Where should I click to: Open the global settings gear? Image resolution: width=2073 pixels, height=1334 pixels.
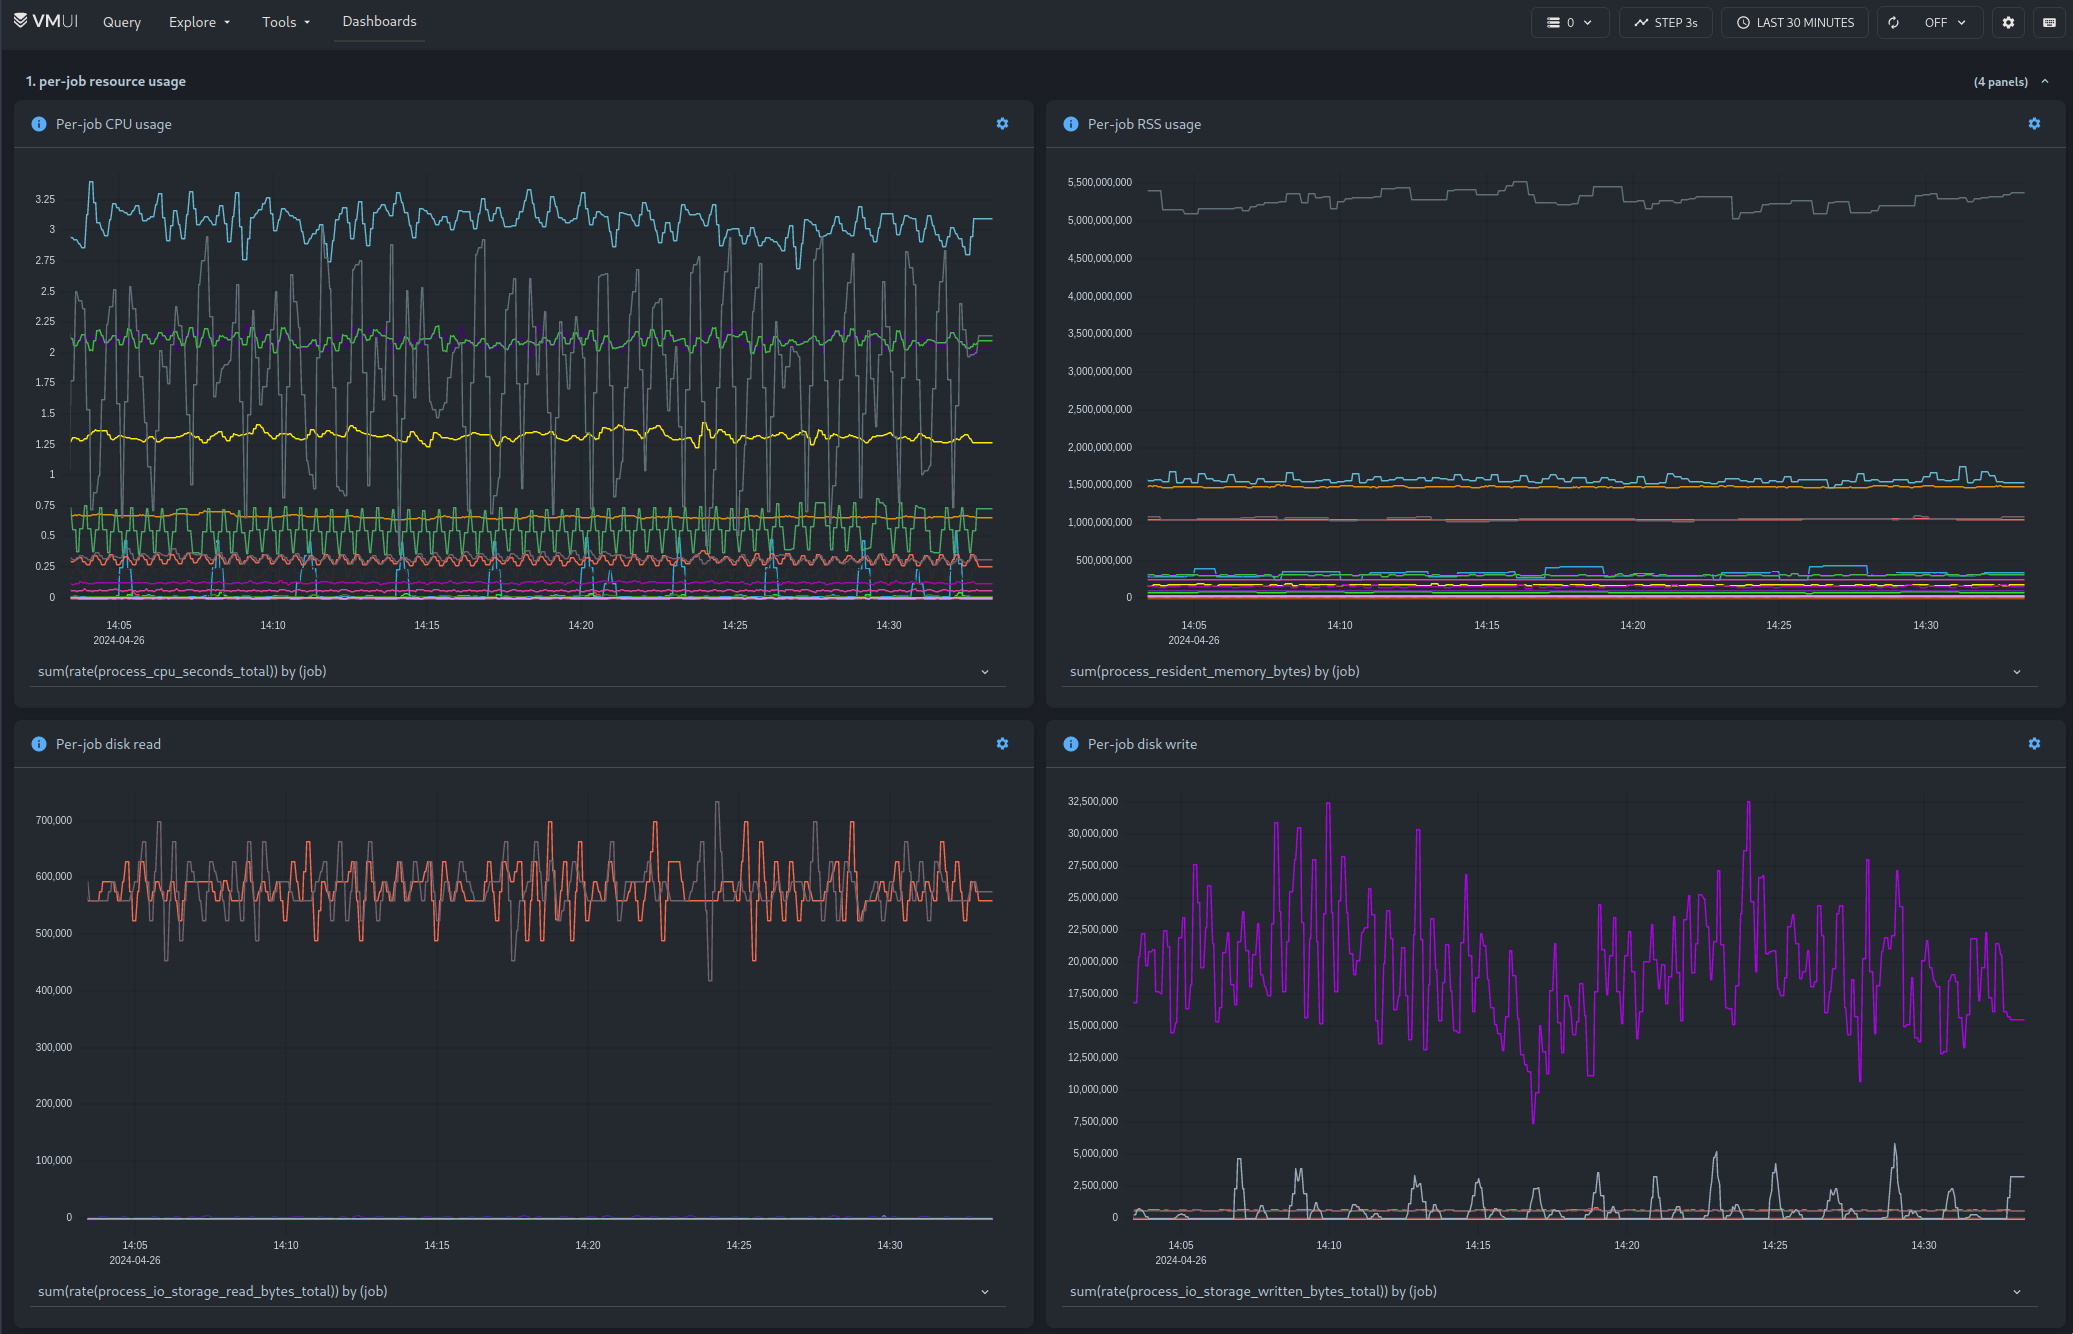tap(2008, 22)
